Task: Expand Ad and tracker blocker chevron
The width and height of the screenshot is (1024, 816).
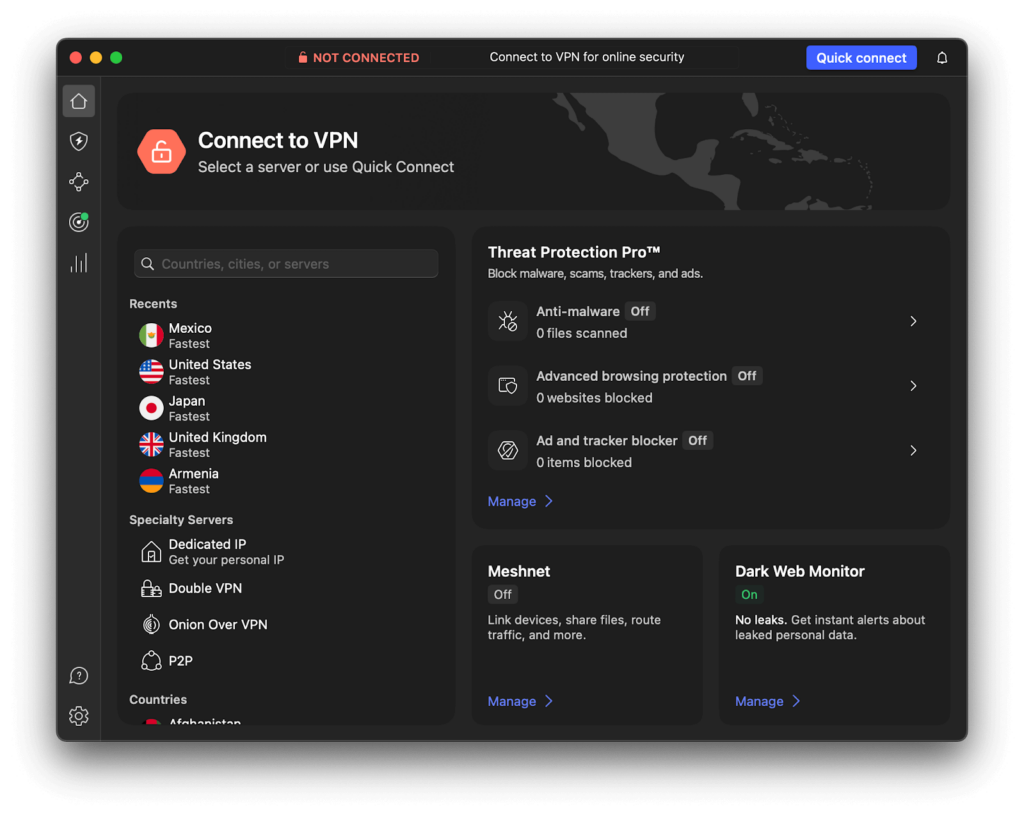Action: (x=913, y=450)
